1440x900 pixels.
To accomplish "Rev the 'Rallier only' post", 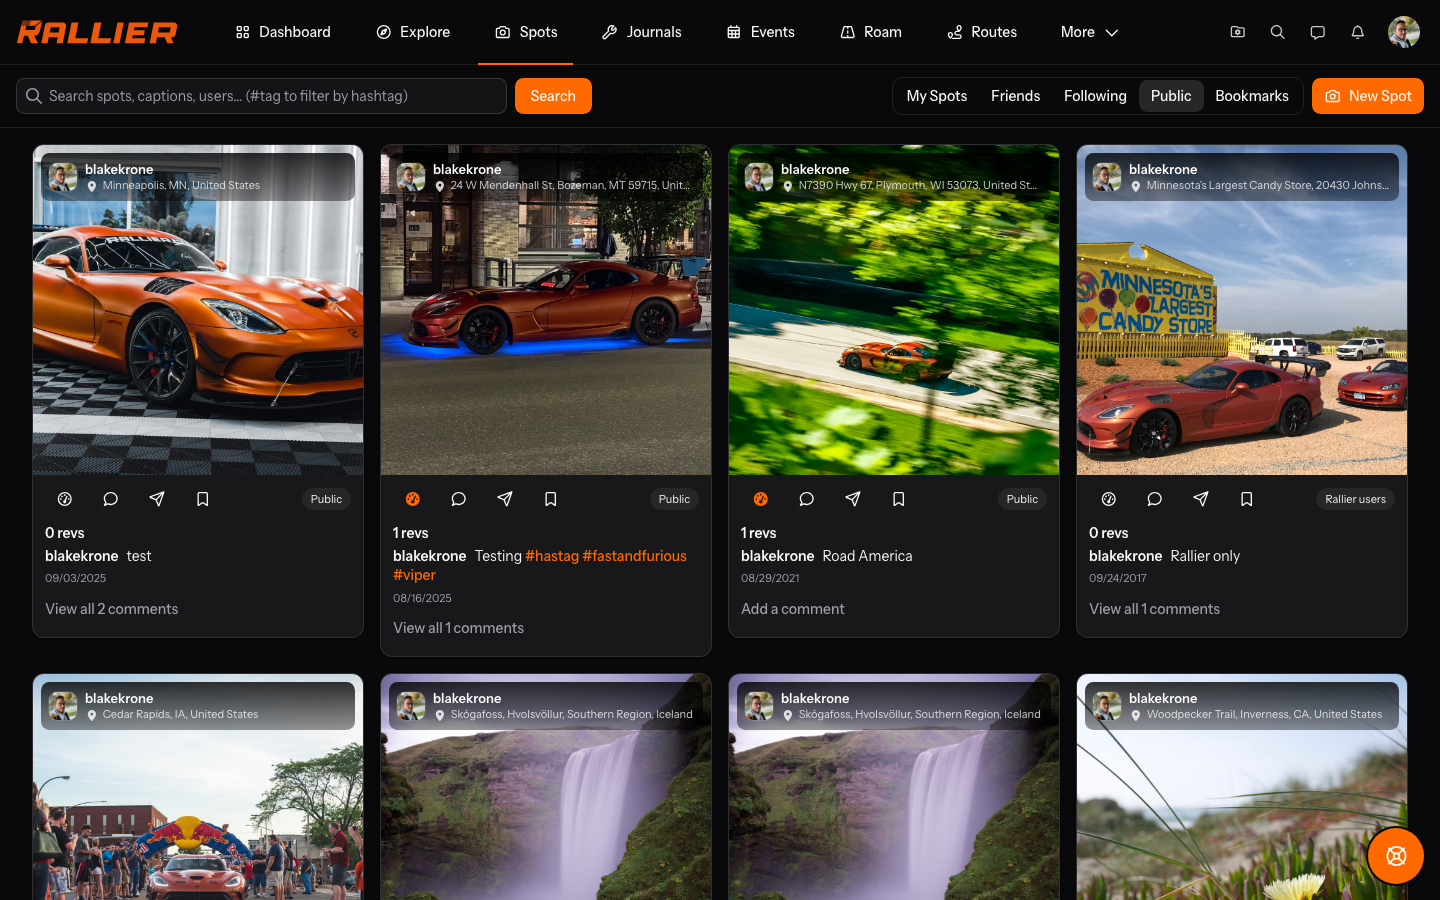I will pyautogui.click(x=1109, y=499).
